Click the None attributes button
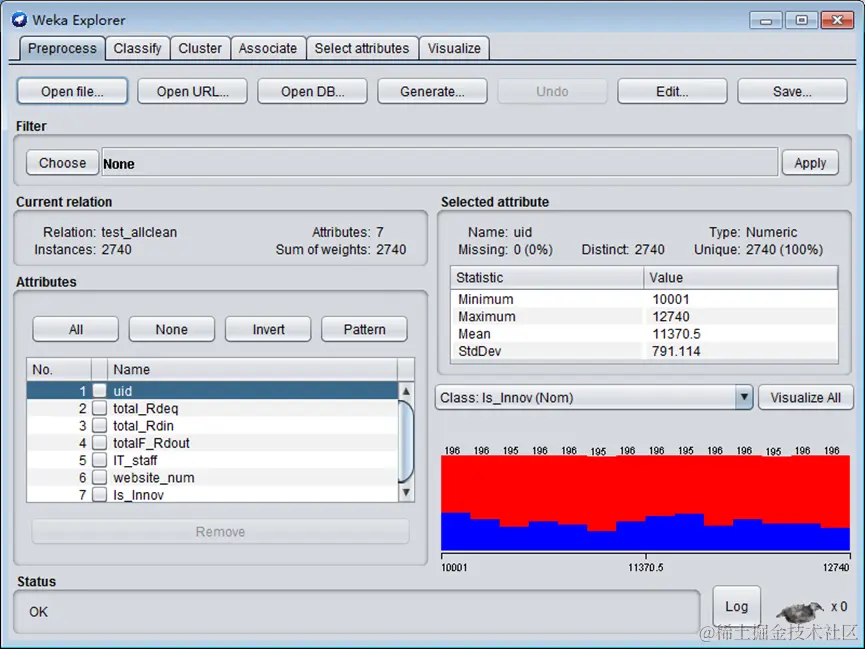865x649 pixels. coord(172,329)
